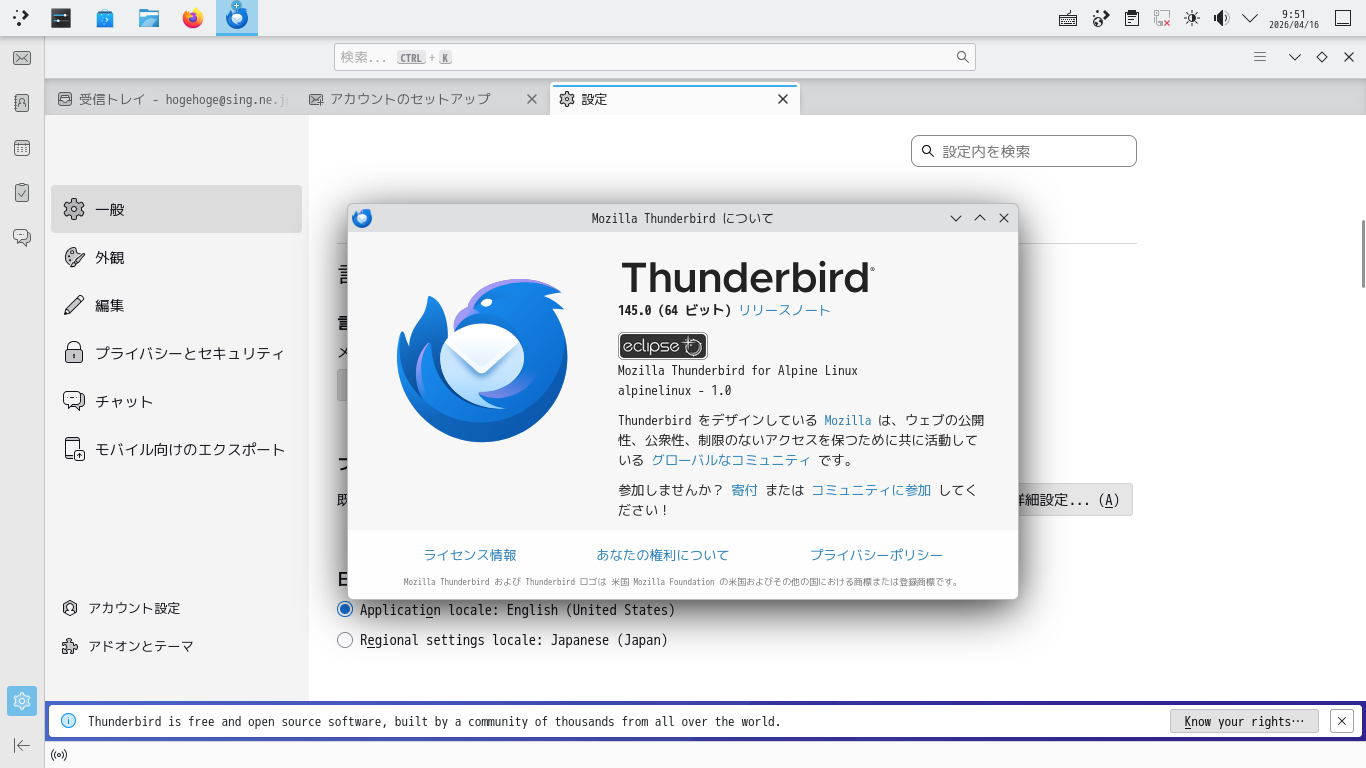This screenshot has height=768, width=1366.
Task: Open the clipboard tray icon
Action: 1131,18
